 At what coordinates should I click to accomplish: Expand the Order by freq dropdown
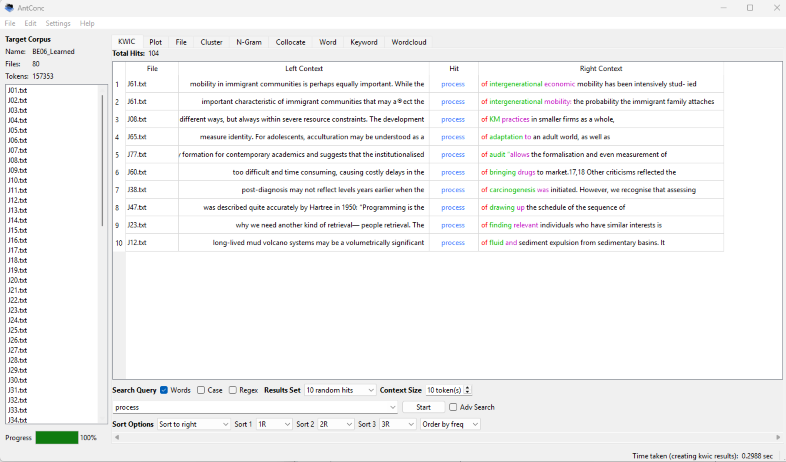450,424
